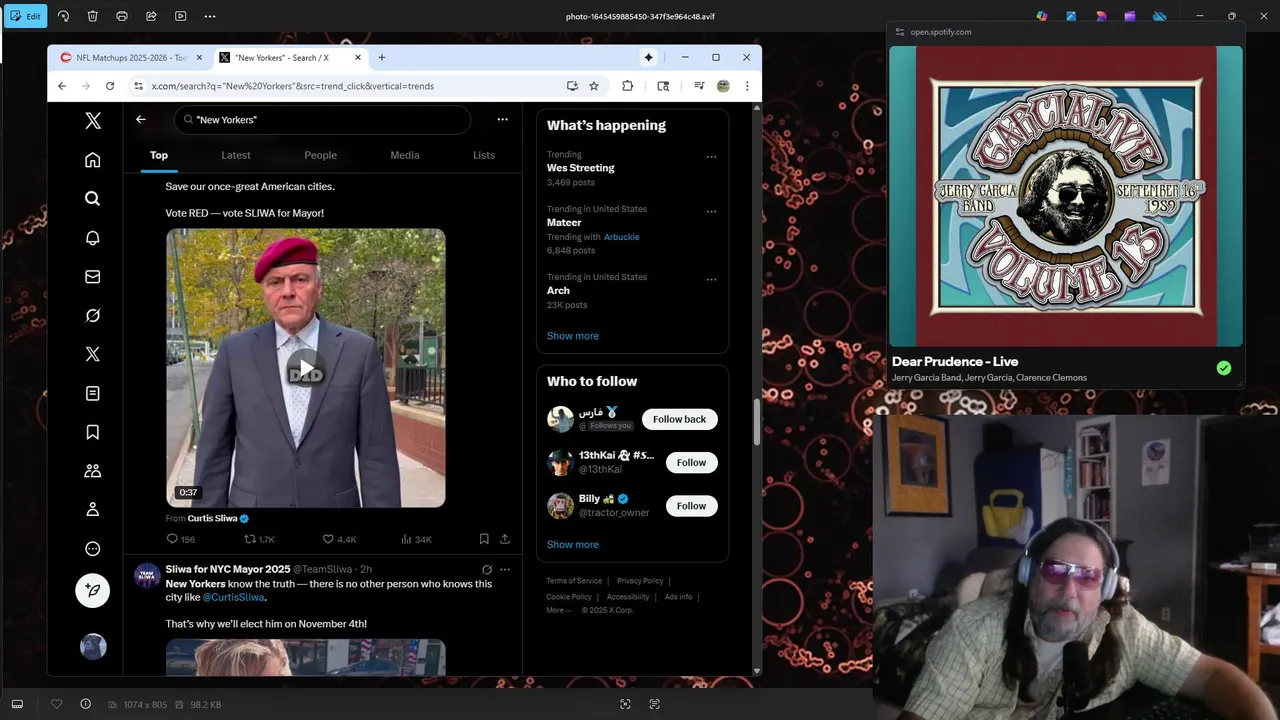This screenshot has height=720, width=1280.
Task: Open media controls icon in Chrome toolbar
Action: 699,86
